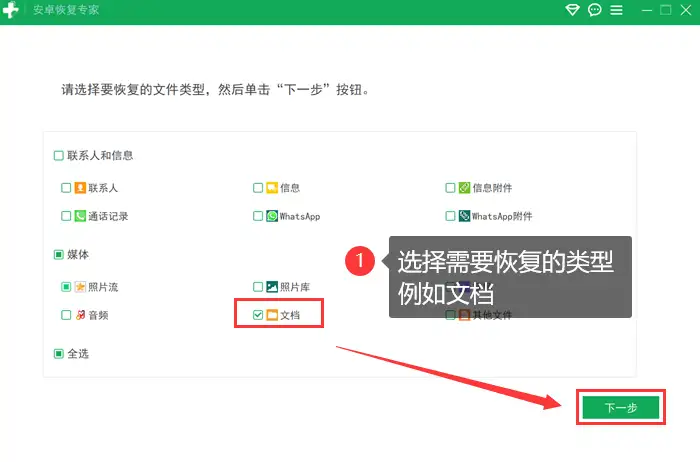Viewport: 700px width, 462px height.
Task: Click the orange 联系人 contacts icon
Action: [x=80, y=188]
